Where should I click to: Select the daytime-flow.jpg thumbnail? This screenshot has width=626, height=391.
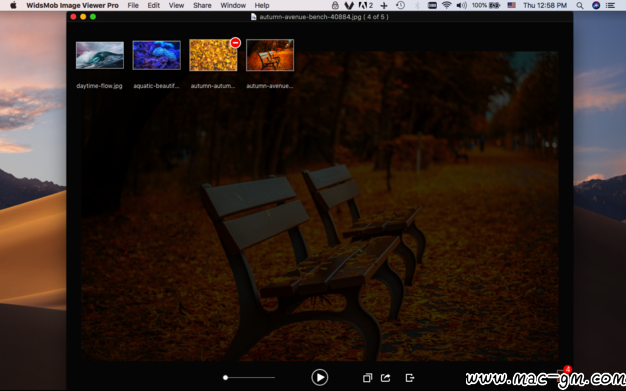tap(100, 55)
